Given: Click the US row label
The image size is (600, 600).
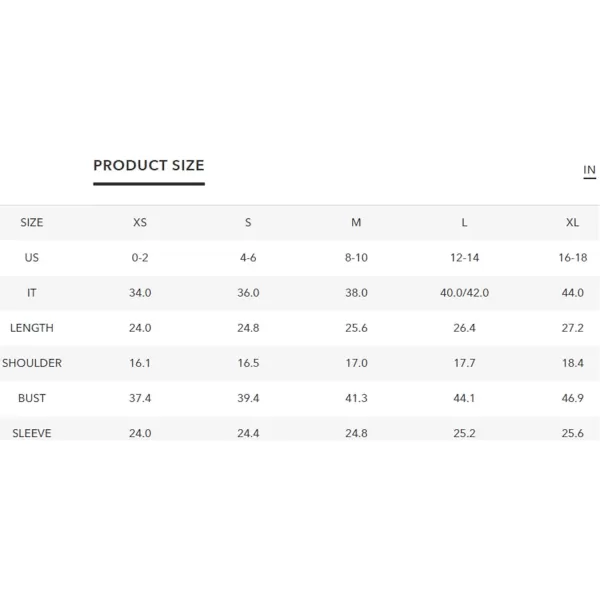Looking at the screenshot, I should (x=32, y=258).
